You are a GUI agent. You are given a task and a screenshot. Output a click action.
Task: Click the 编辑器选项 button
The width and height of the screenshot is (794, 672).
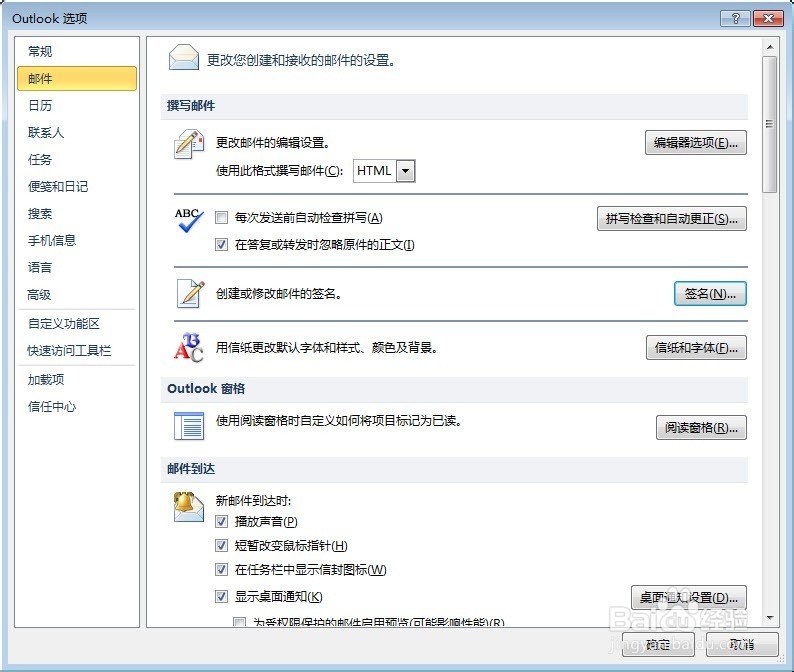pos(696,143)
